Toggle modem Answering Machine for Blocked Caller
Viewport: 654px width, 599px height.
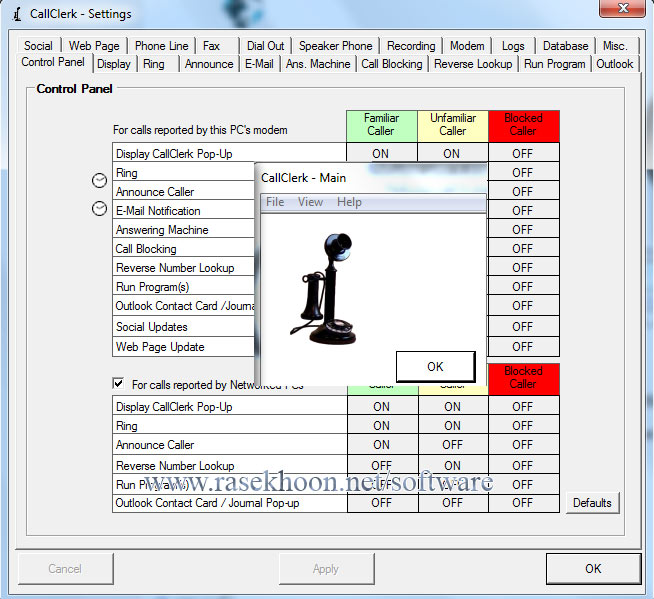[523, 229]
